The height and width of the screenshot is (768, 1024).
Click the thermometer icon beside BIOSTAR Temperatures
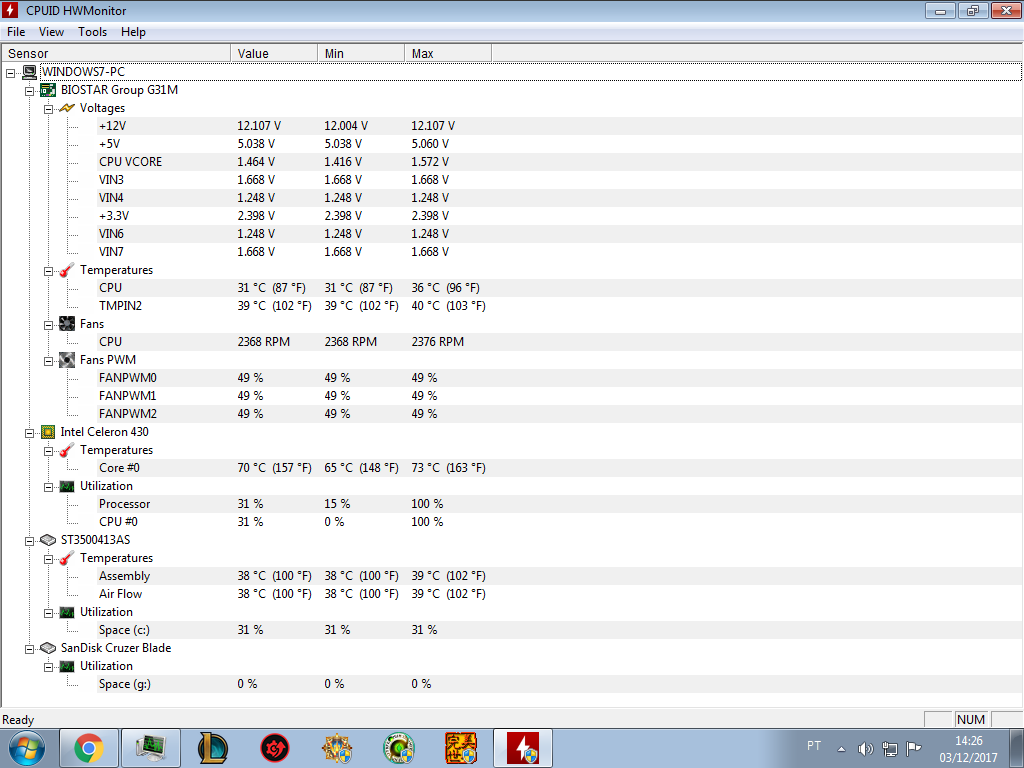pos(67,270)
